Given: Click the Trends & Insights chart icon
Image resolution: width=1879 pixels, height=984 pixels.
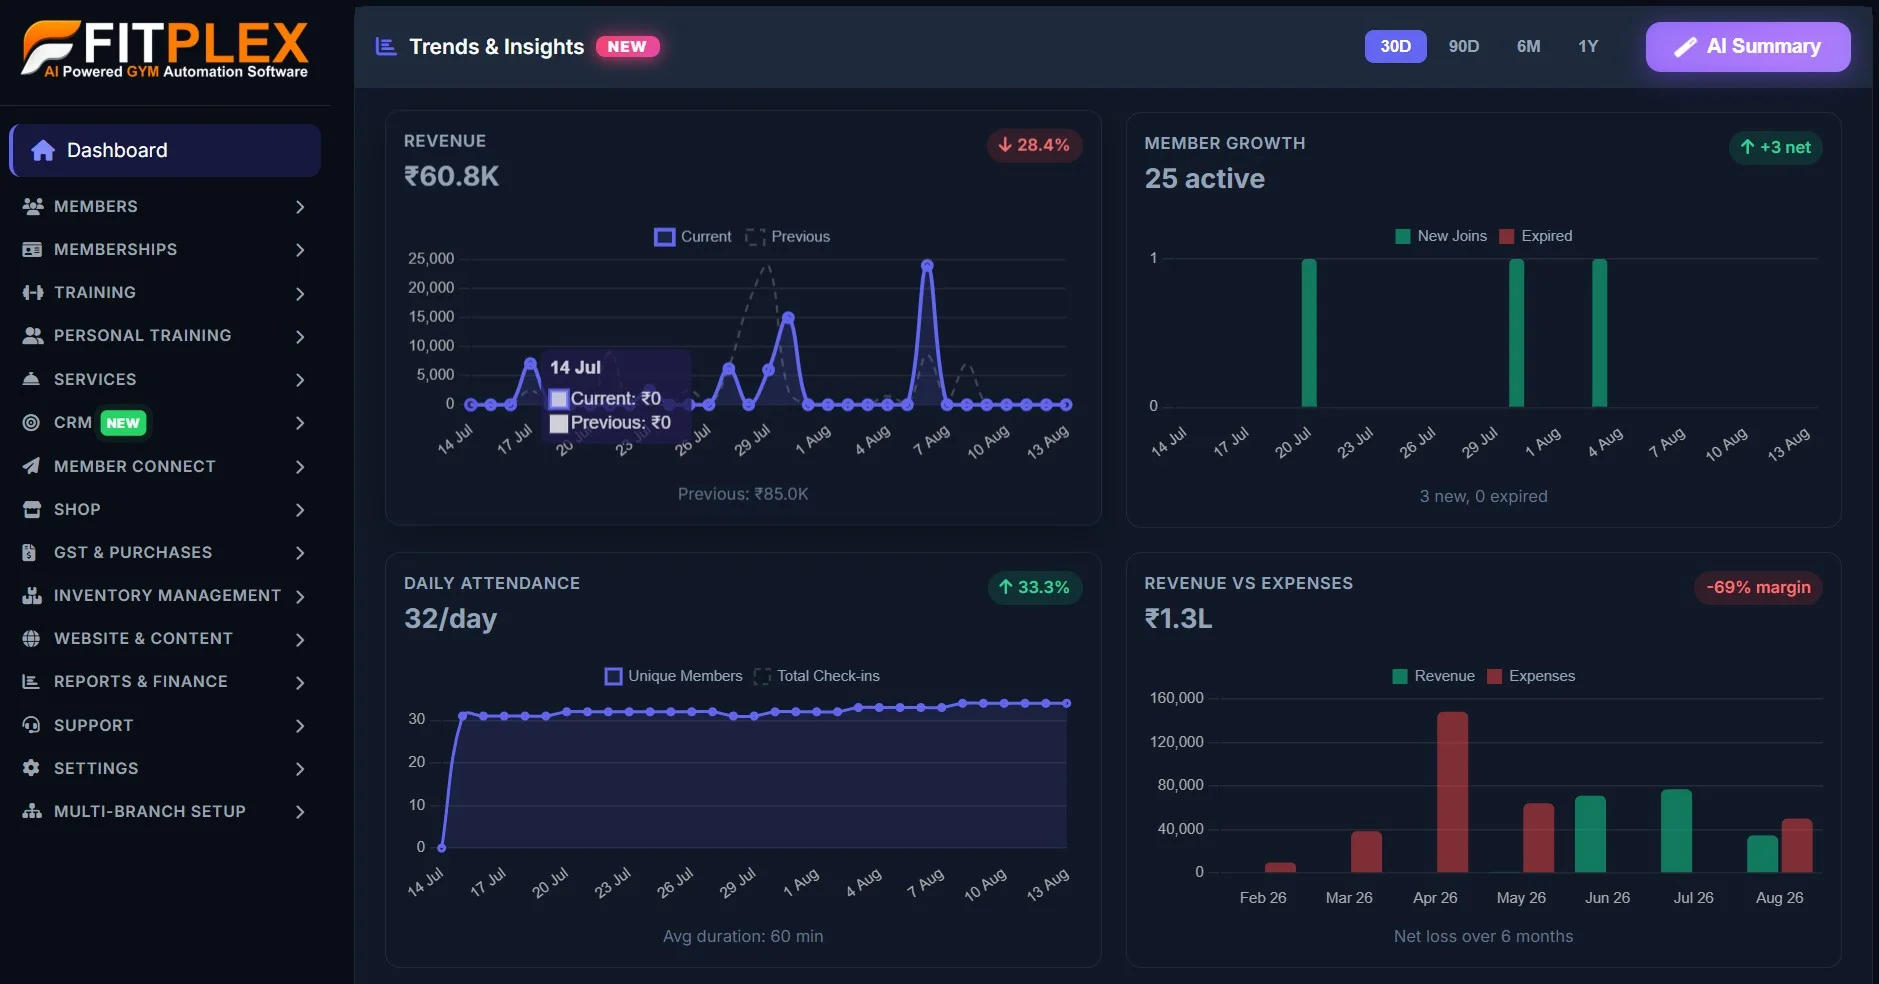Looking at the screenshot, I should [x=386, y=46].
